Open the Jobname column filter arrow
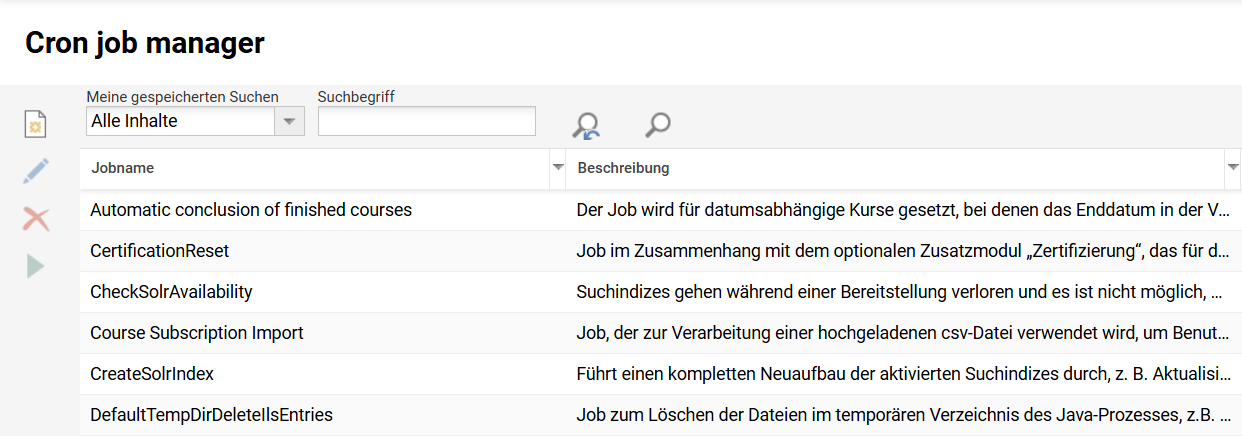Viewport: 1242px width, 436px height. pyautogui.click(x=558, y=168)
